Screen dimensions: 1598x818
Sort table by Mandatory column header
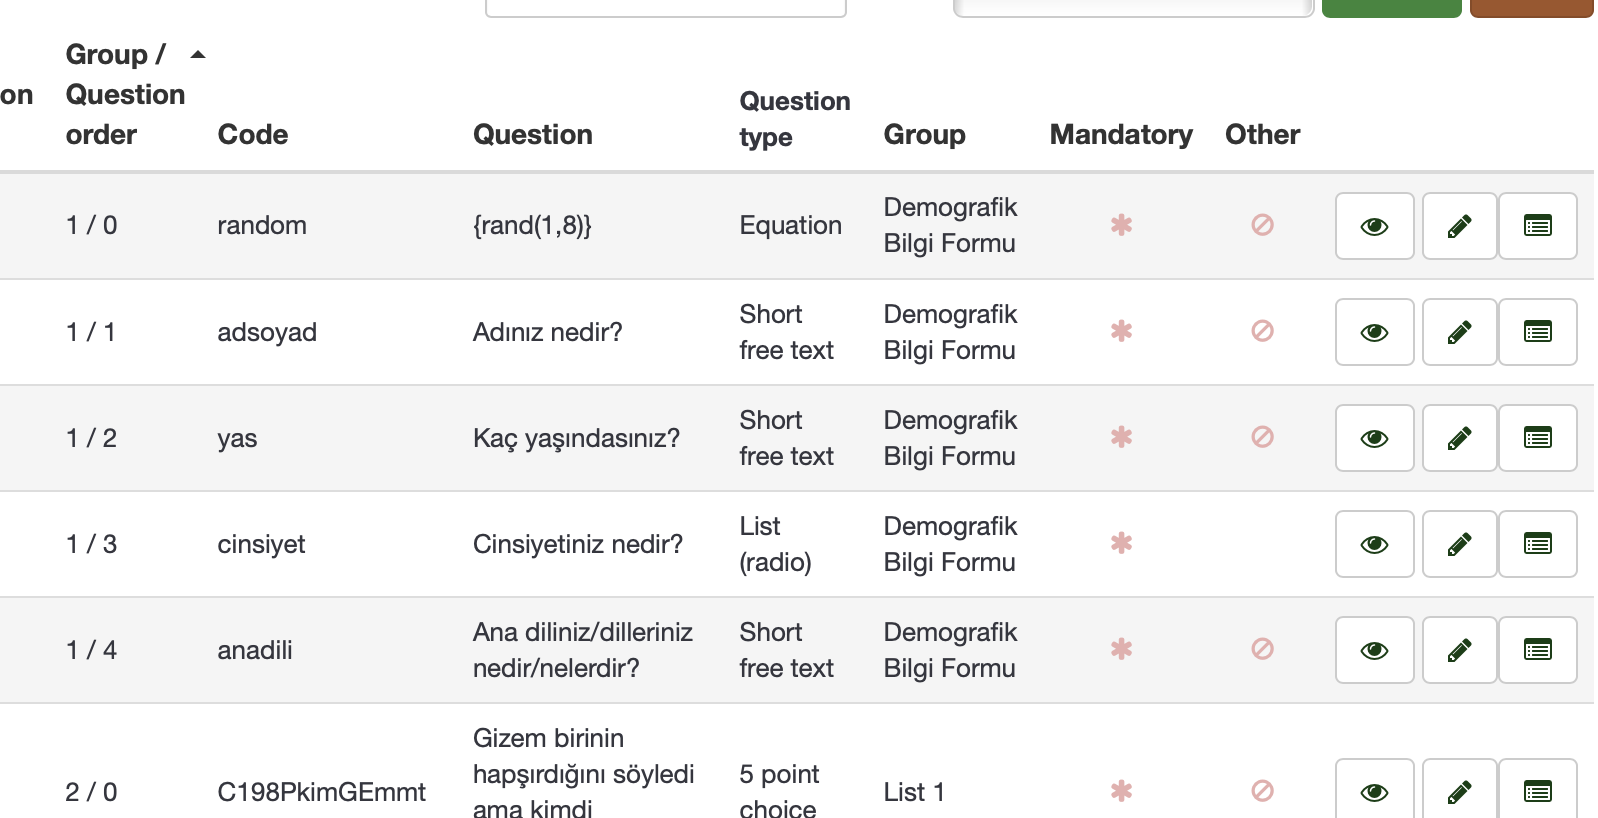(x=1120, y=135)
